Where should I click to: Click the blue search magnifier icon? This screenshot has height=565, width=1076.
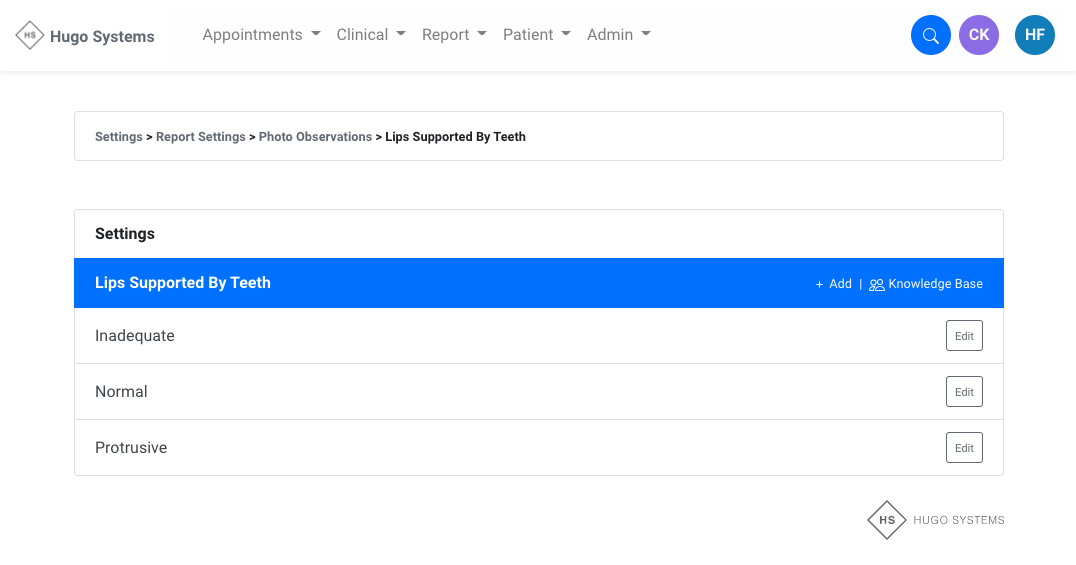930,36
